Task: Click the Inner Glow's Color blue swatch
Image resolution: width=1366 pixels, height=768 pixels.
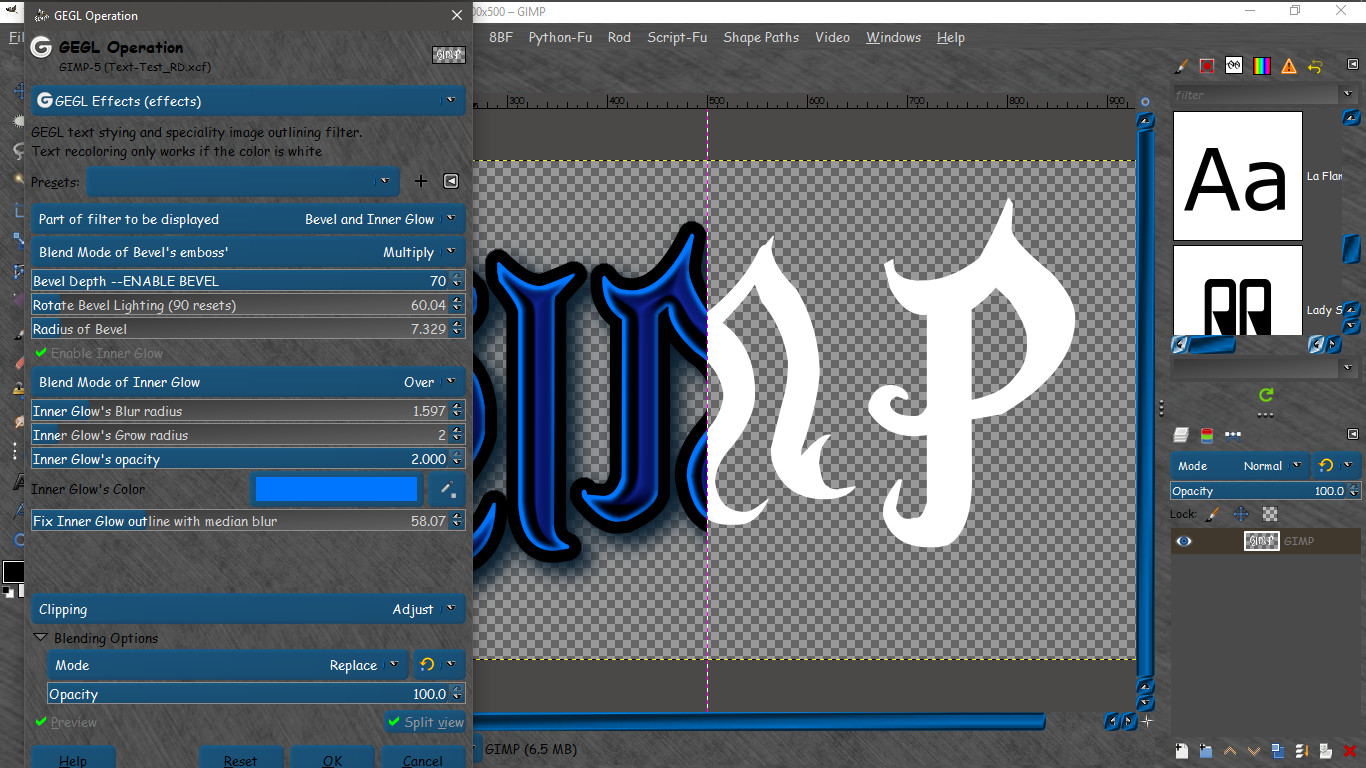Action: (336, 489)
